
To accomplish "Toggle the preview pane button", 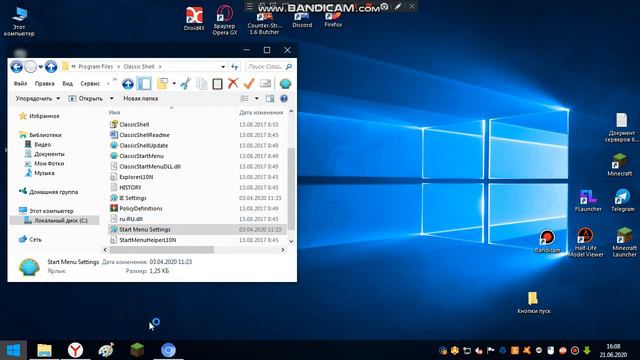I will pyautogui.click(x=270, y=98).
